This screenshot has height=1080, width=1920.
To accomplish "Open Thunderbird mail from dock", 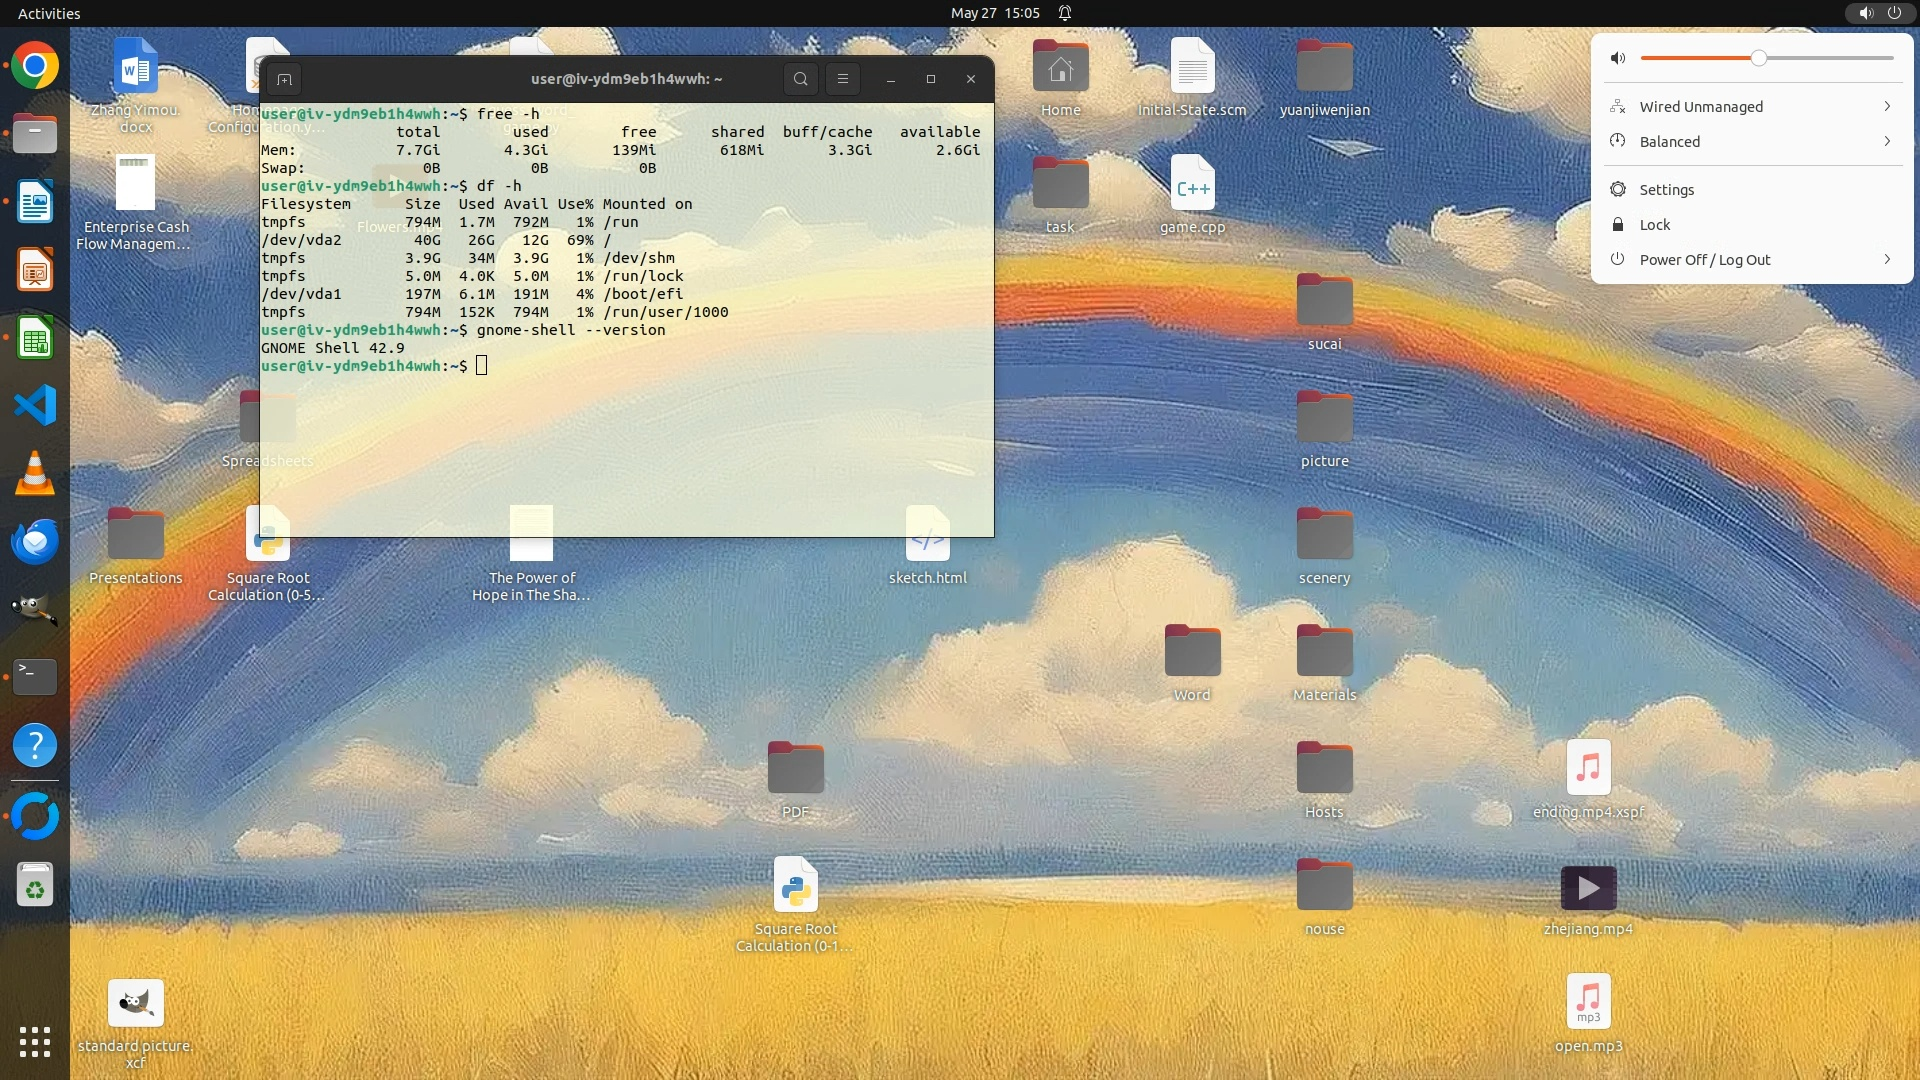I will coord(35,541).
